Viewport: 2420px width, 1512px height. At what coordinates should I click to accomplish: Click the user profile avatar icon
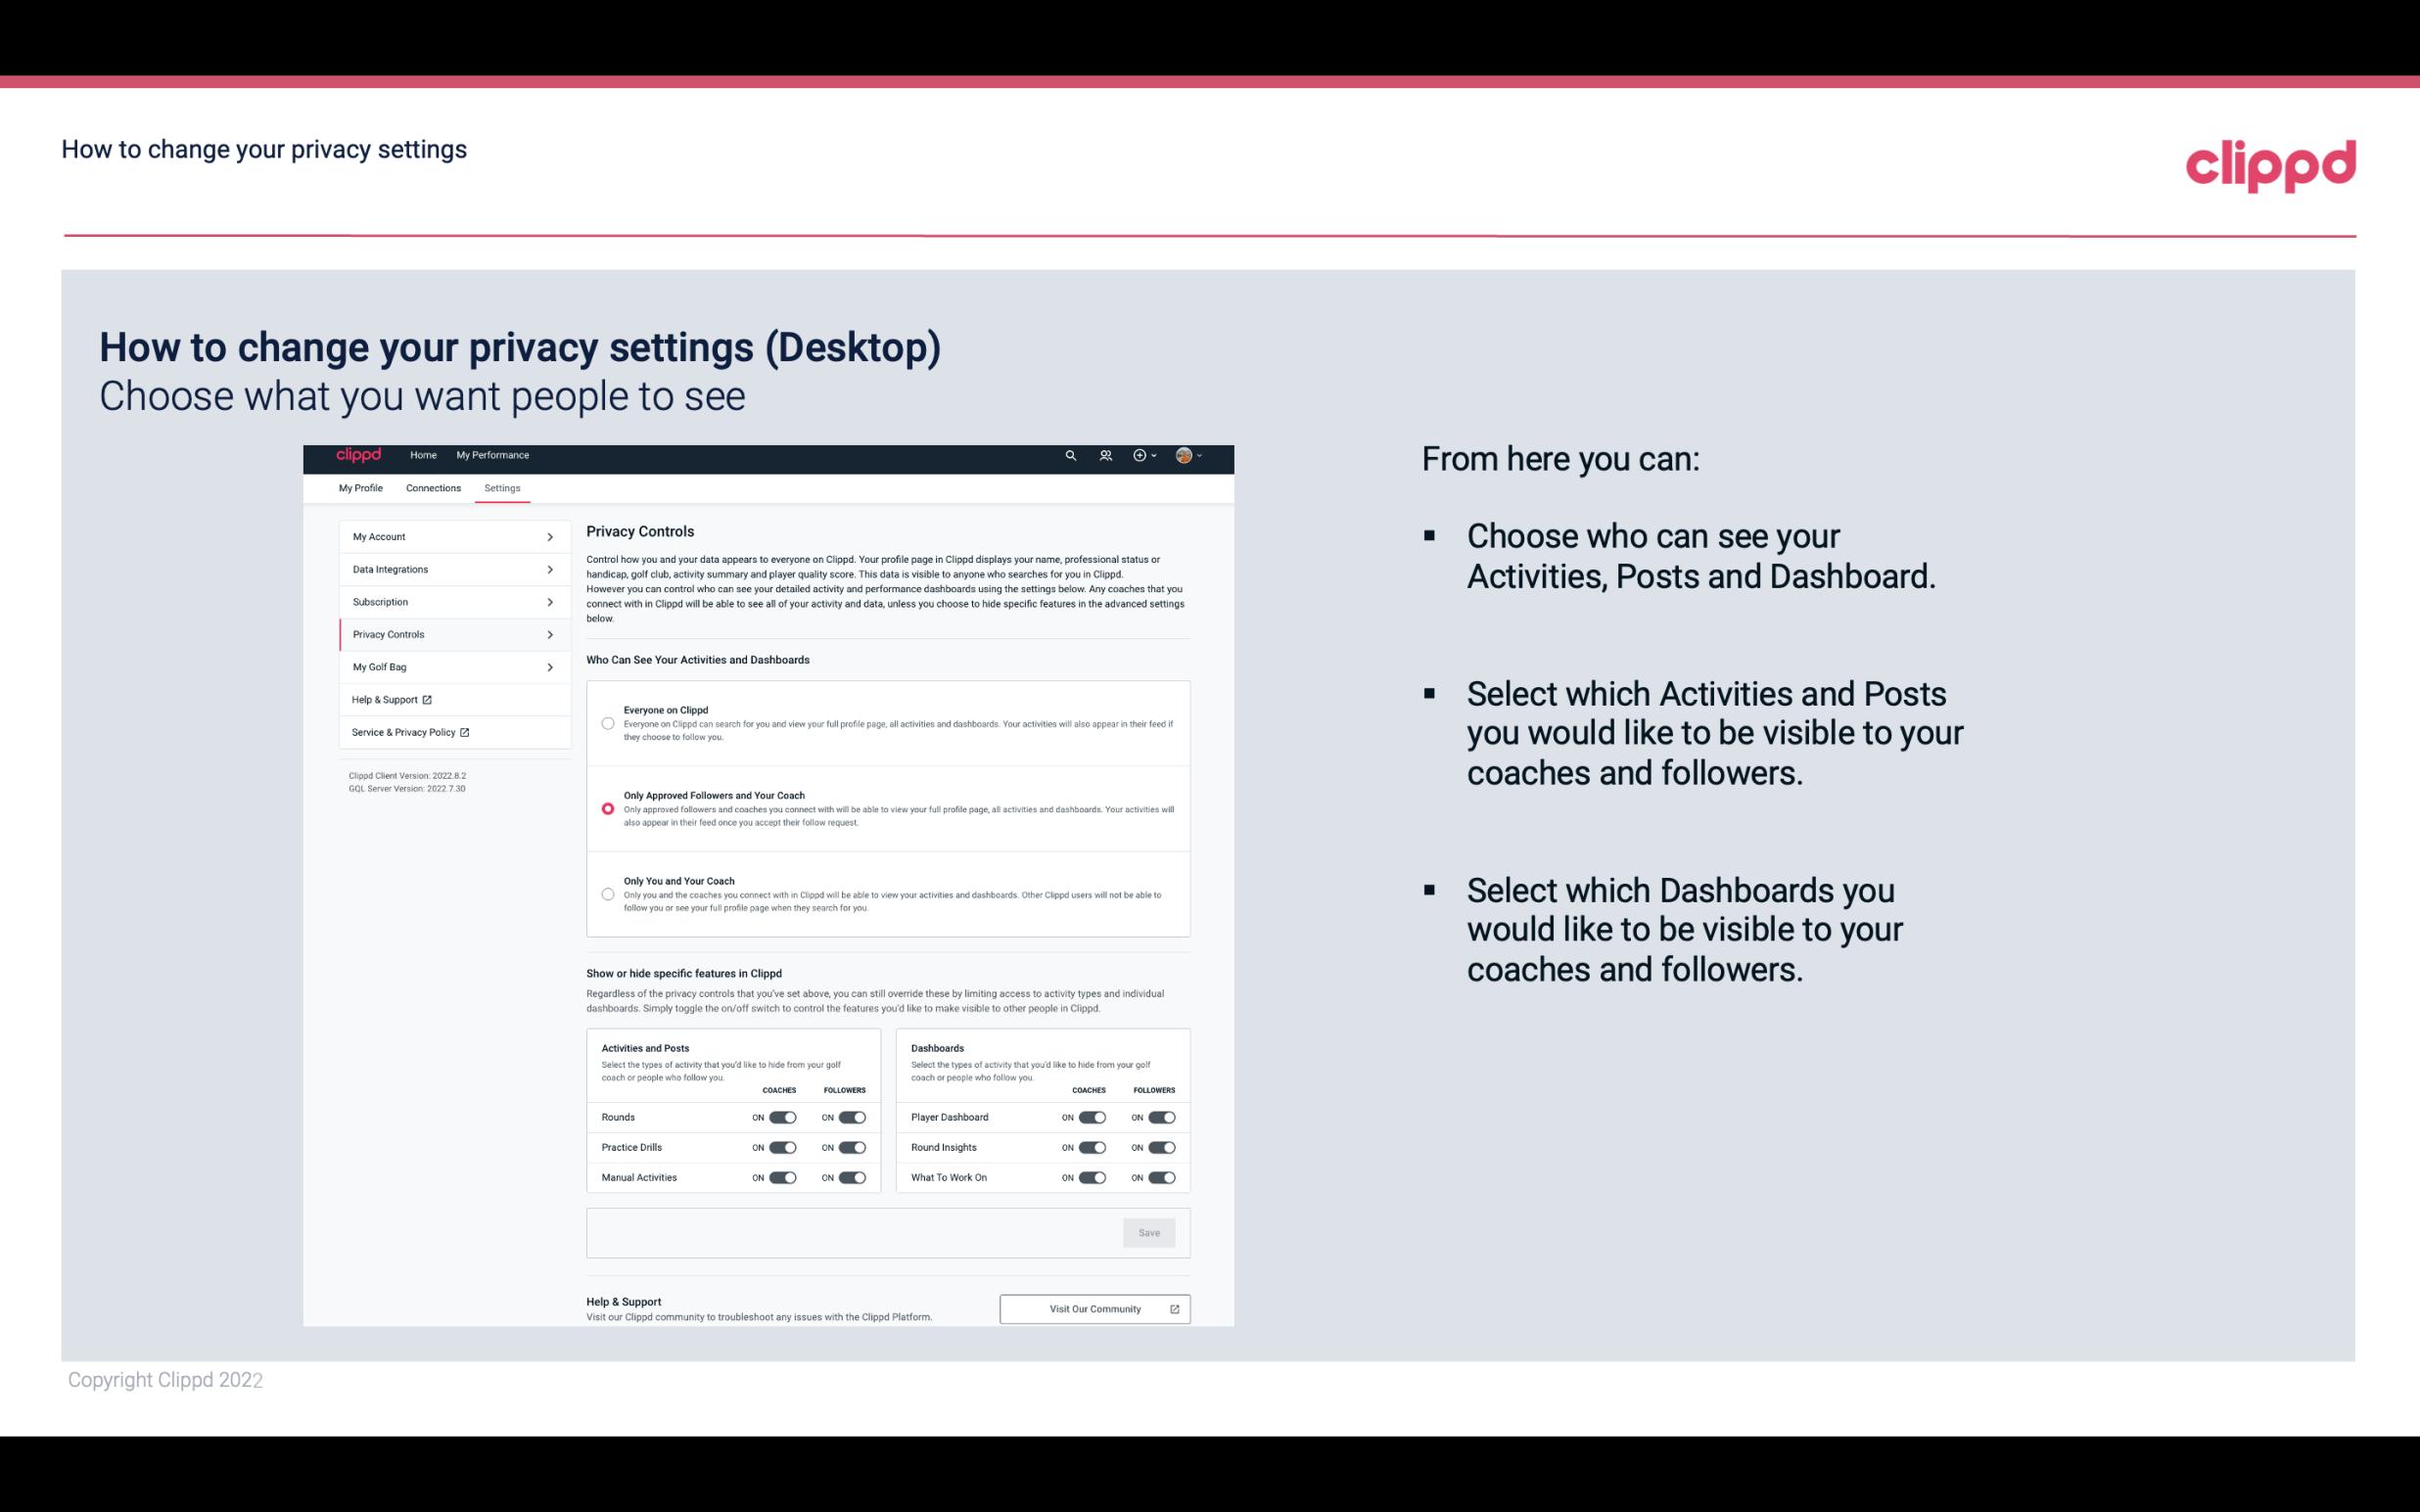point(1185,456)
